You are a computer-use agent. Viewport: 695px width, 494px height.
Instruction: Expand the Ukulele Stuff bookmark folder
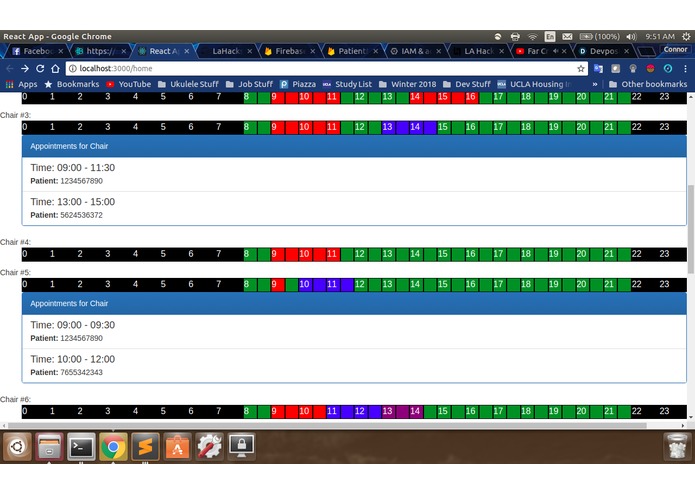tap(188, 84)
